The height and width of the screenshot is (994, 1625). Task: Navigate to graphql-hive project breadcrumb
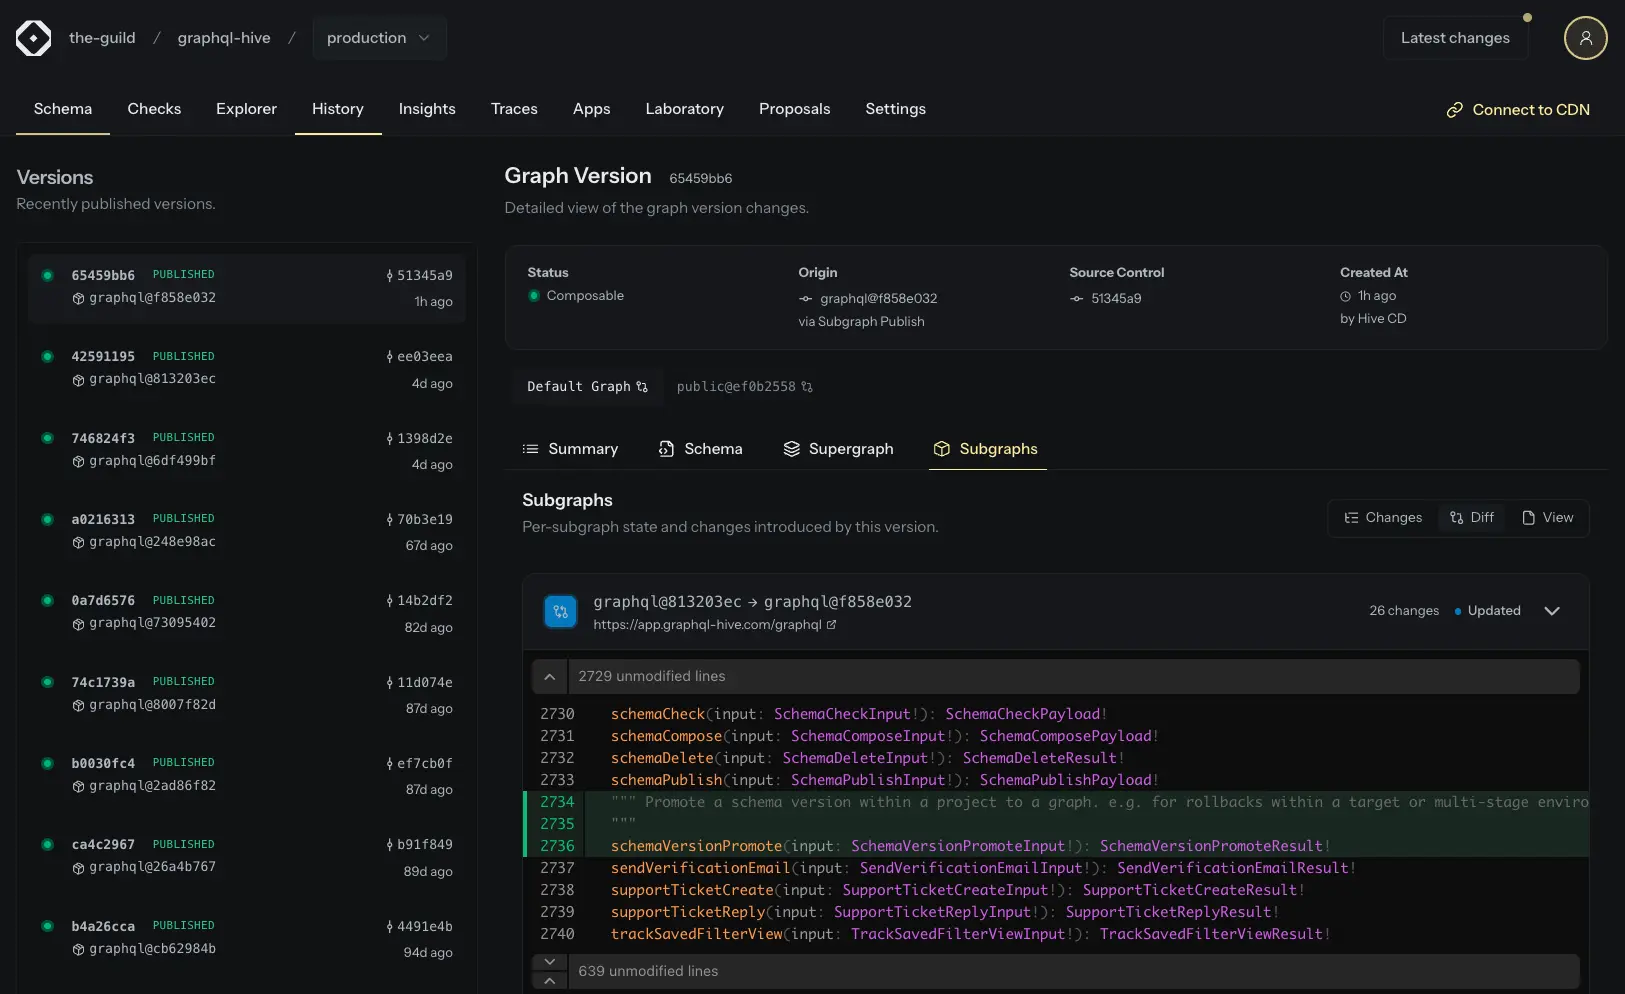[x=224, y=38]
